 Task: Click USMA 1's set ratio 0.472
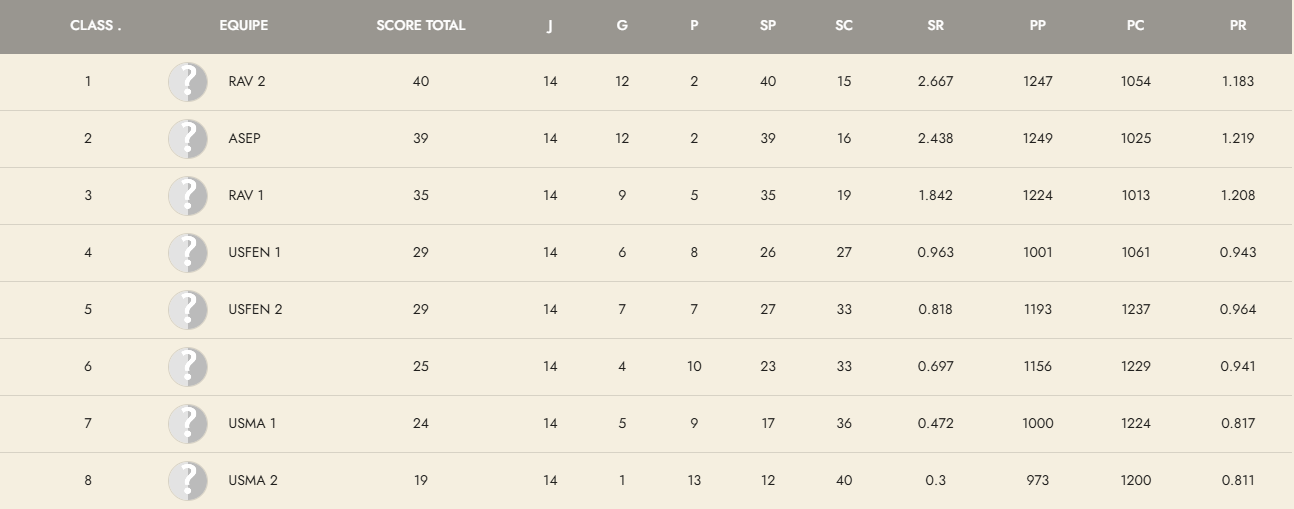(935, 424)
